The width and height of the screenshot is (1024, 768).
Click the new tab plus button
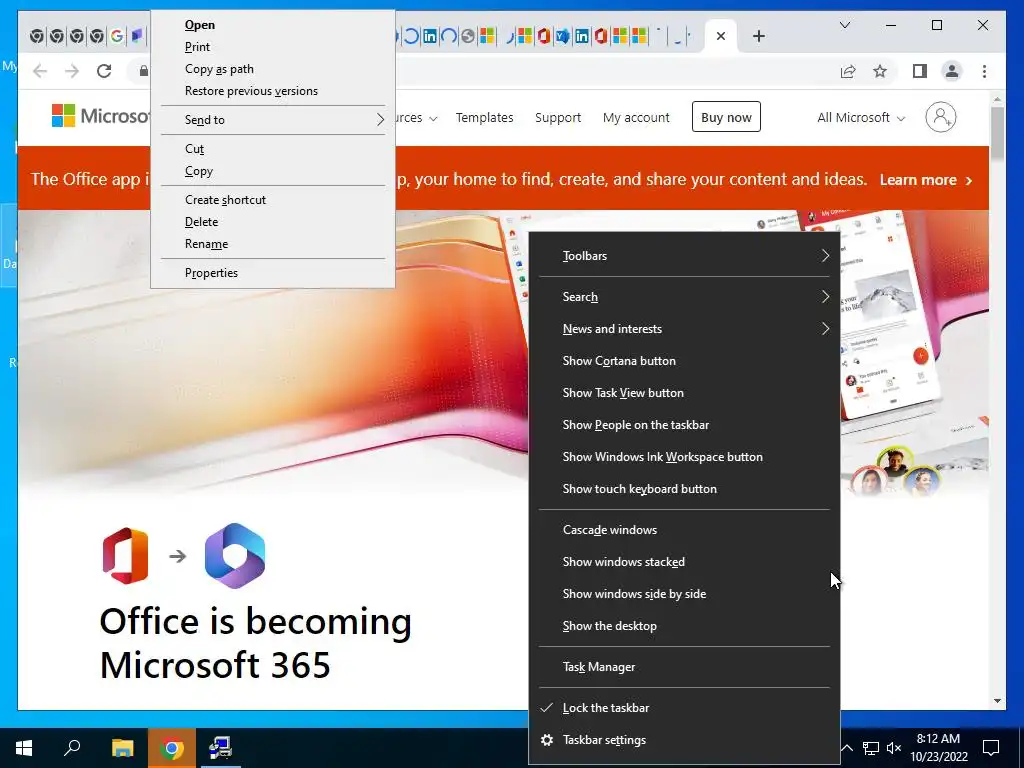click(758, 36)
